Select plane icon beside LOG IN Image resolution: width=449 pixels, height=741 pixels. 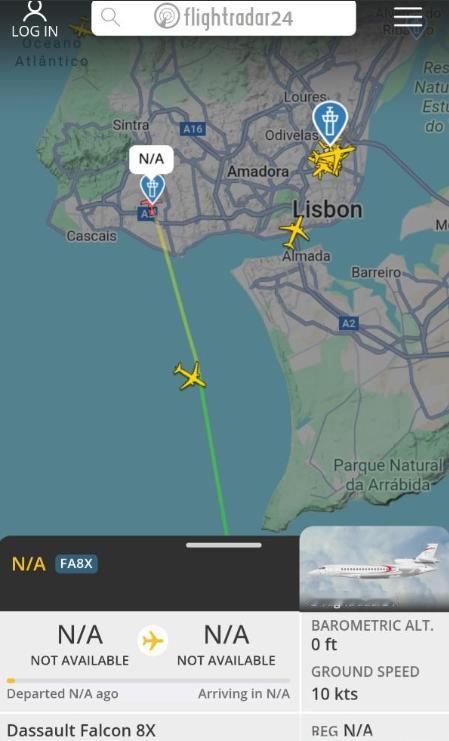point(81,27)
